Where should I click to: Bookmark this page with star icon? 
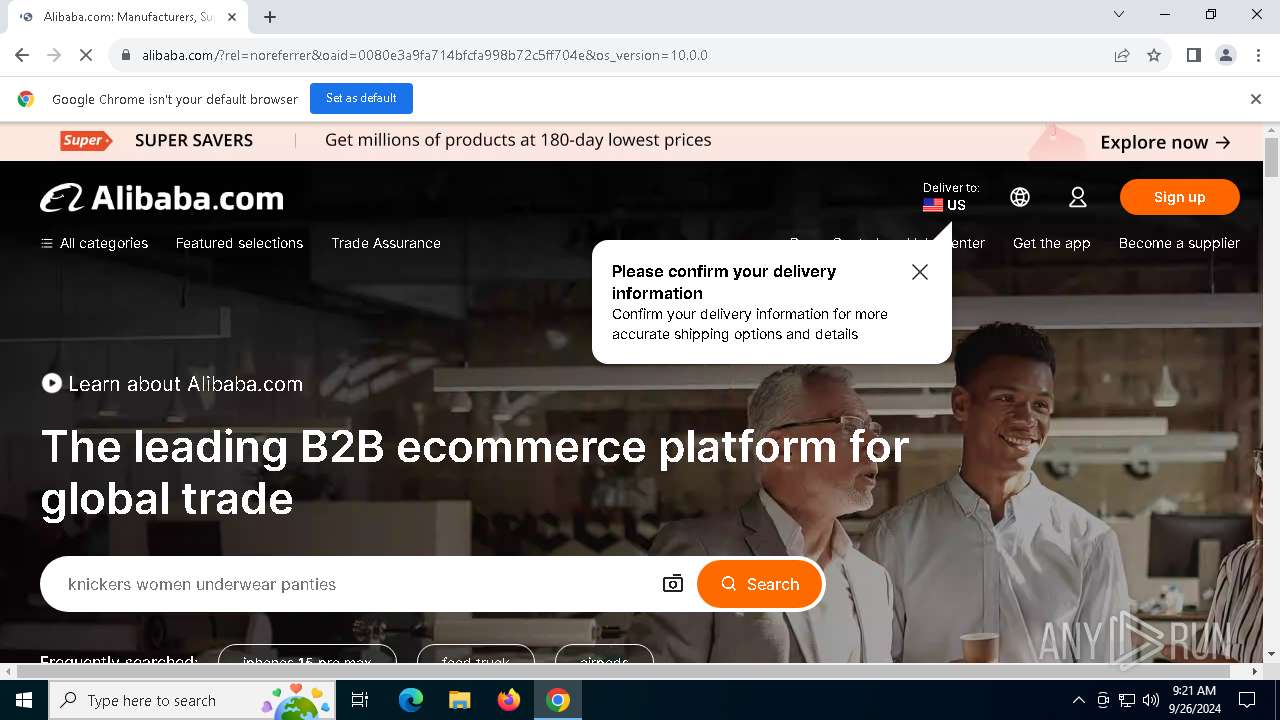click(x=1154, y=55)
